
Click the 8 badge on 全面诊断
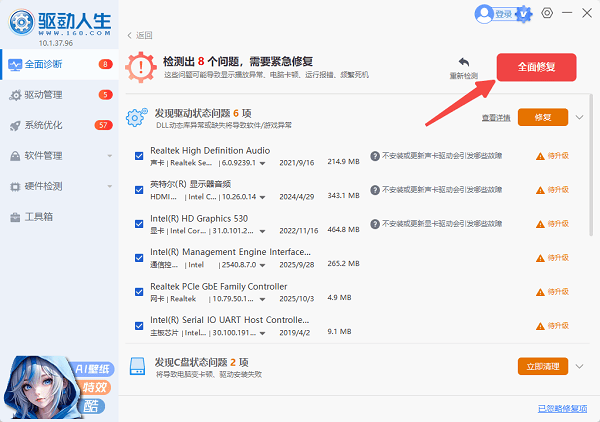(105, 64)
